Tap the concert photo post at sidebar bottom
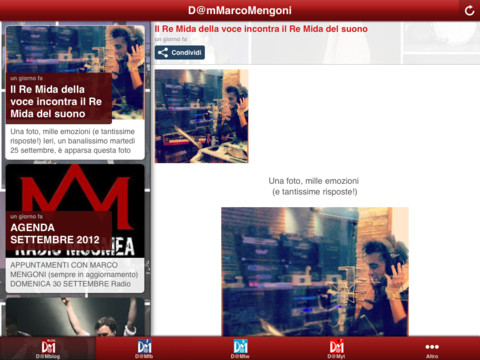 (75, 317)
